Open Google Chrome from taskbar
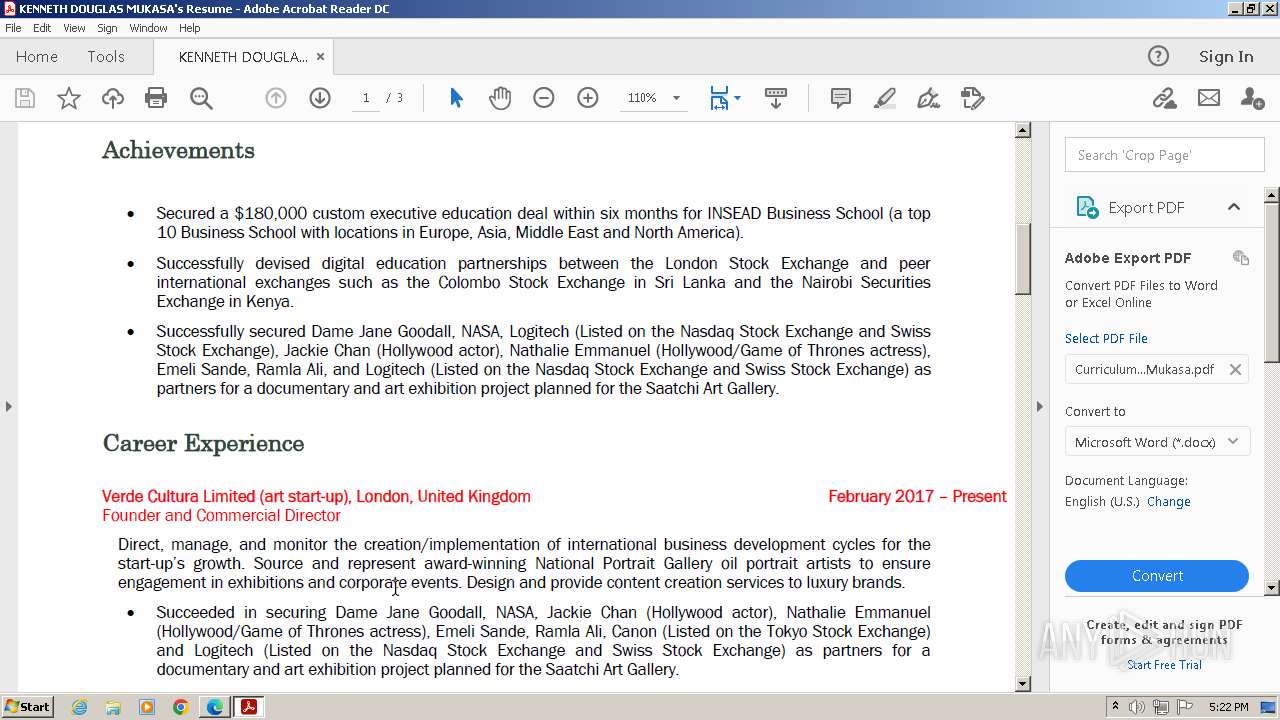 point(181,707)
